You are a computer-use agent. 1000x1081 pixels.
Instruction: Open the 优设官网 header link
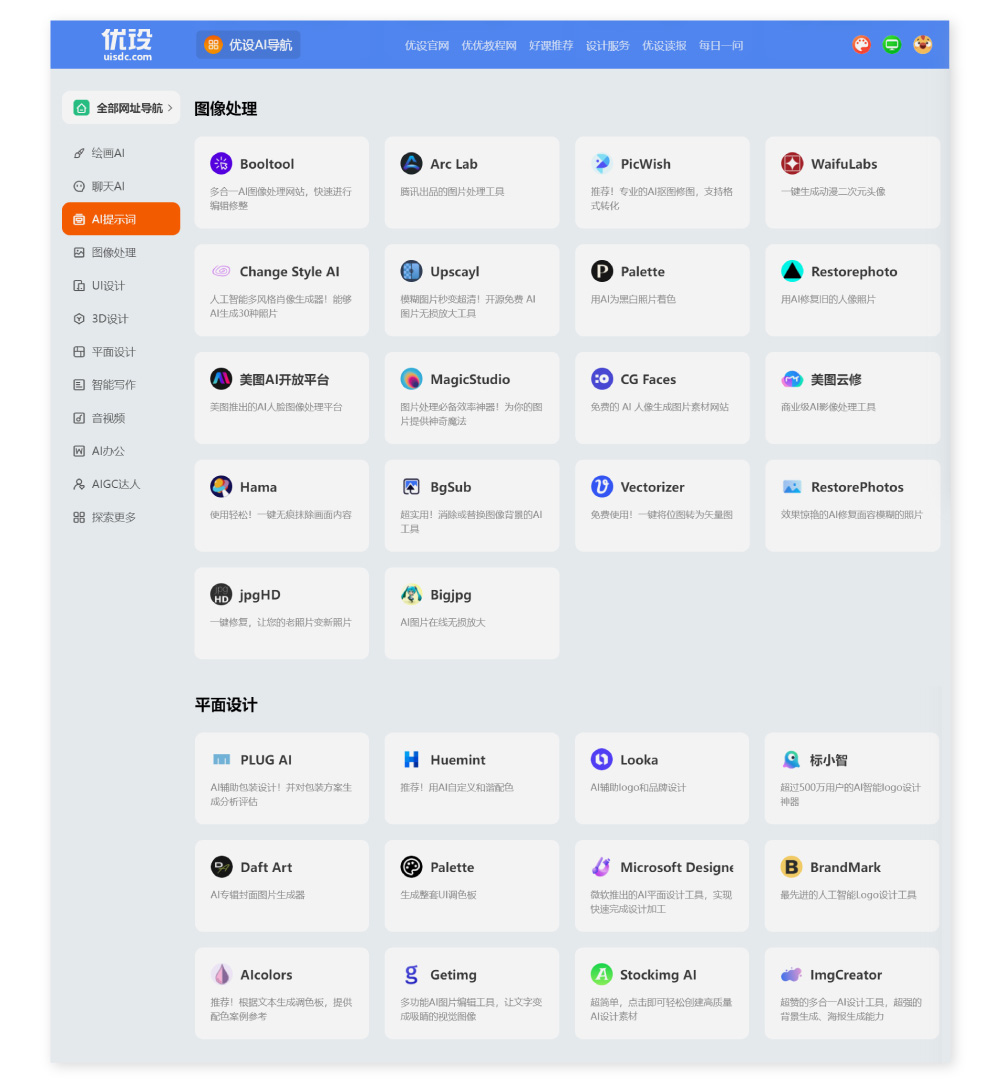(427, 45)
